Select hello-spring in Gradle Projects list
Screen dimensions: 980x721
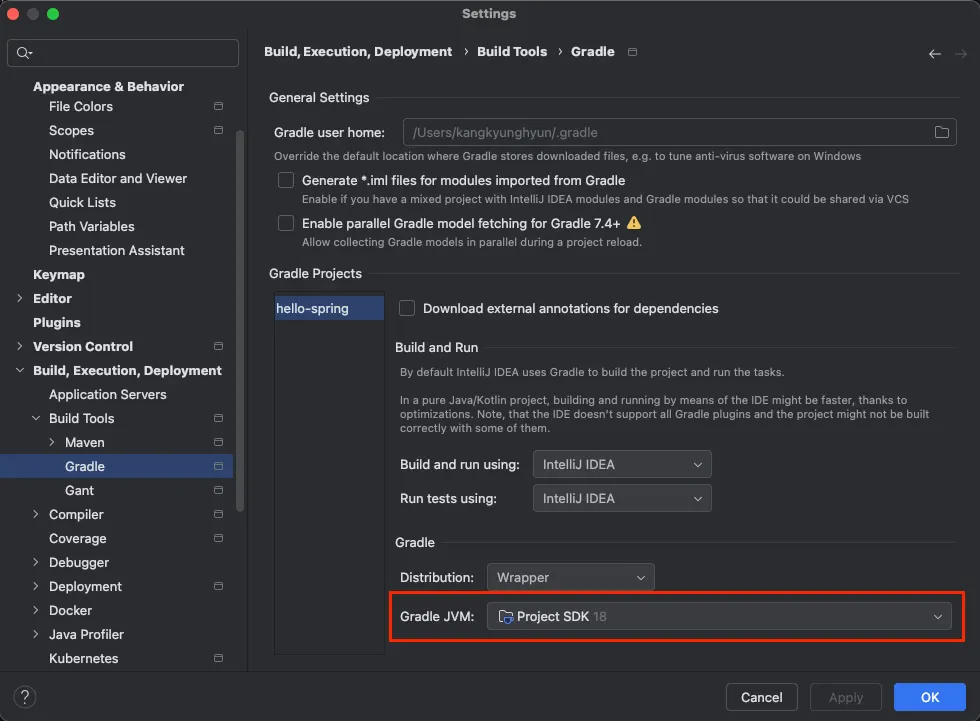329,308
